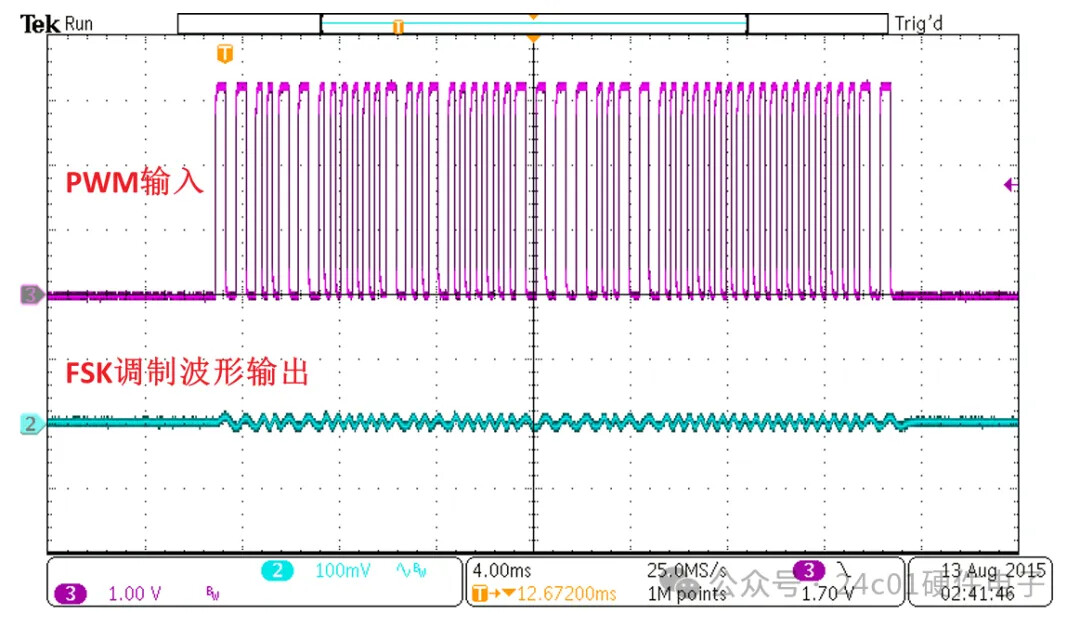The height and width of the screenshot is (627, 1080).
Task: Click the trigger source channel 3 badge
Action: tap(809, 570)
